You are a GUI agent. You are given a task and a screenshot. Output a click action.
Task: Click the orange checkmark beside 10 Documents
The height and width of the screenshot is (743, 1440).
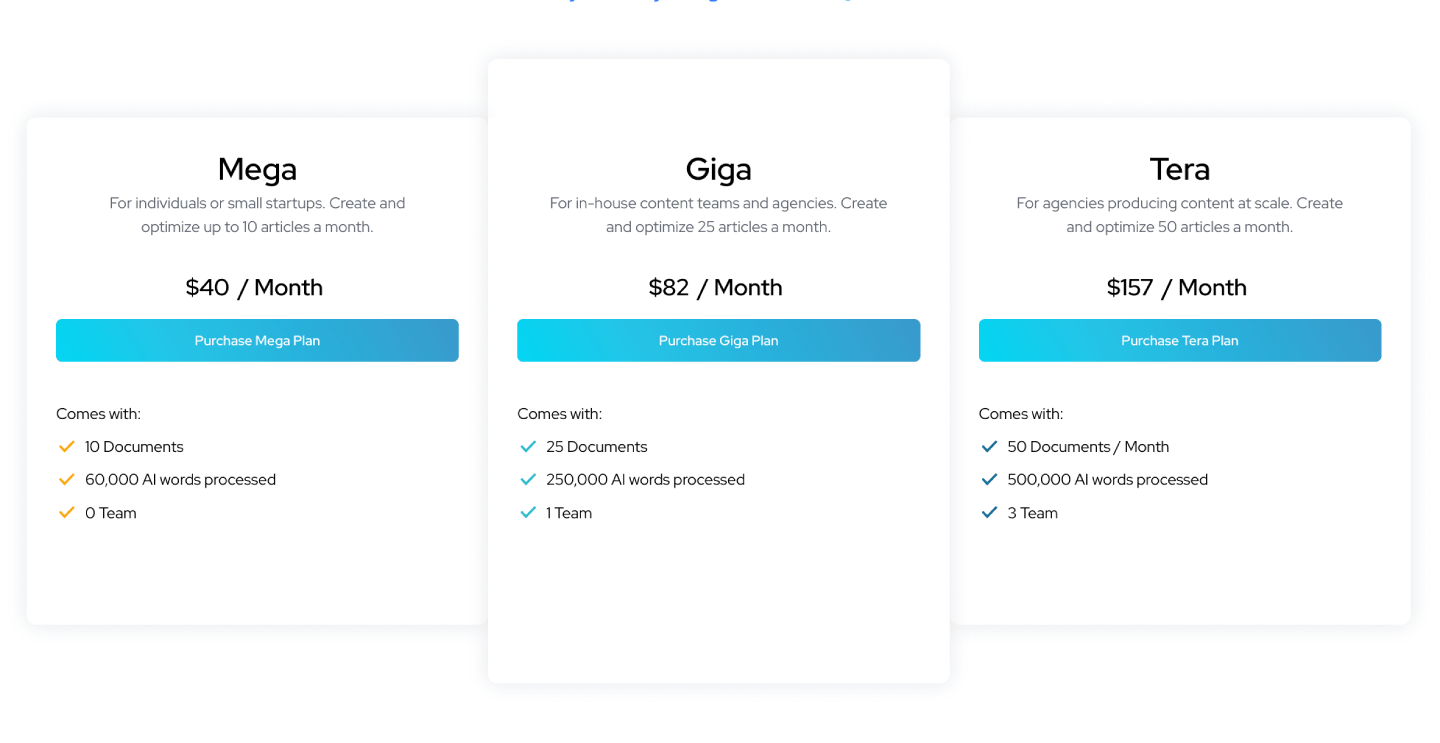coord(67,447)
